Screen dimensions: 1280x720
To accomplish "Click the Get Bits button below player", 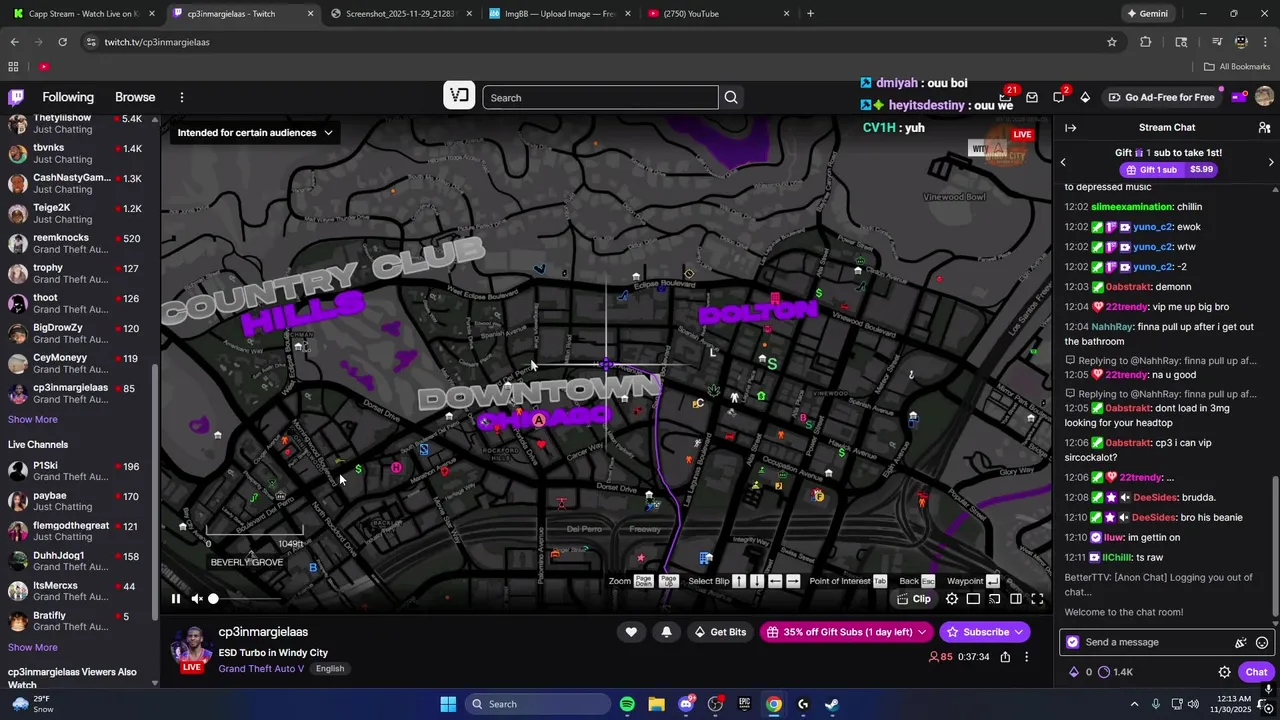I will 720,632.
